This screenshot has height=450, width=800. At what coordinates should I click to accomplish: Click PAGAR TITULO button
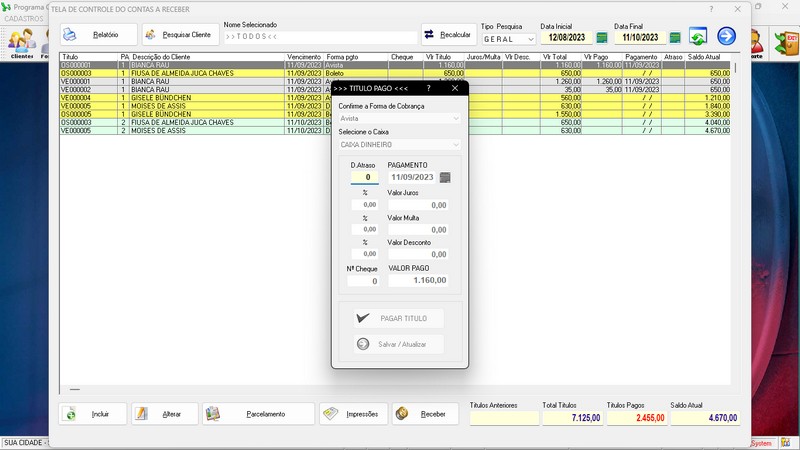pos(399,318)
